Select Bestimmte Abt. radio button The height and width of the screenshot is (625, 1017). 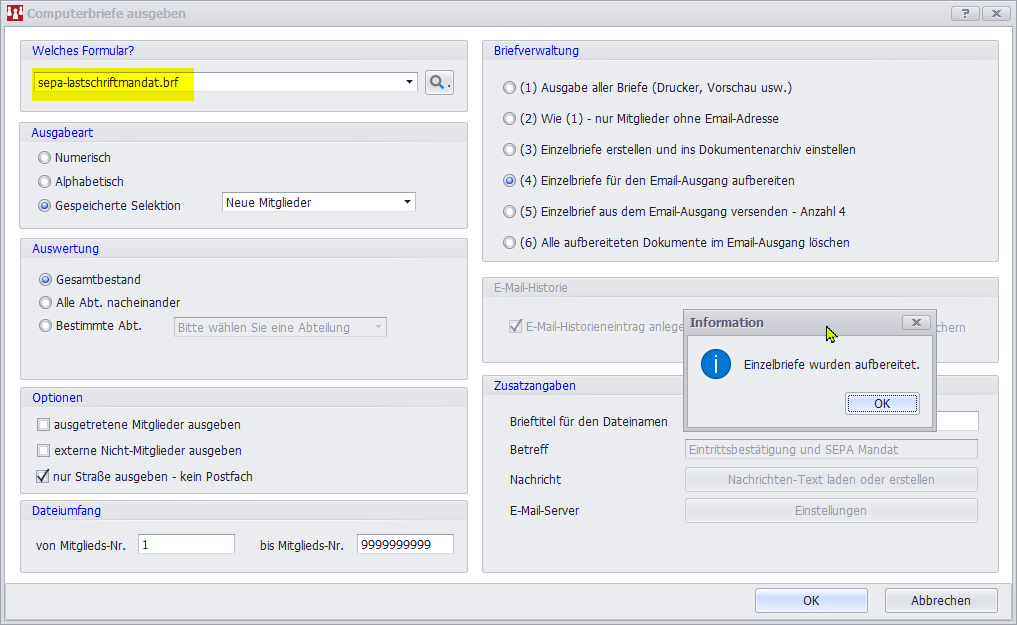(45, 325)
